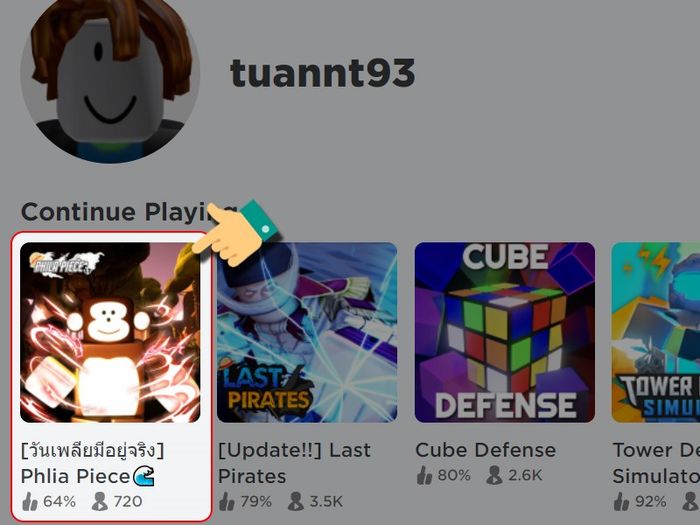Image resolution: width=700 pixels, height=525 pixels.
Task: Click the Cube Defense title text
Action: [x=486, y=450]
